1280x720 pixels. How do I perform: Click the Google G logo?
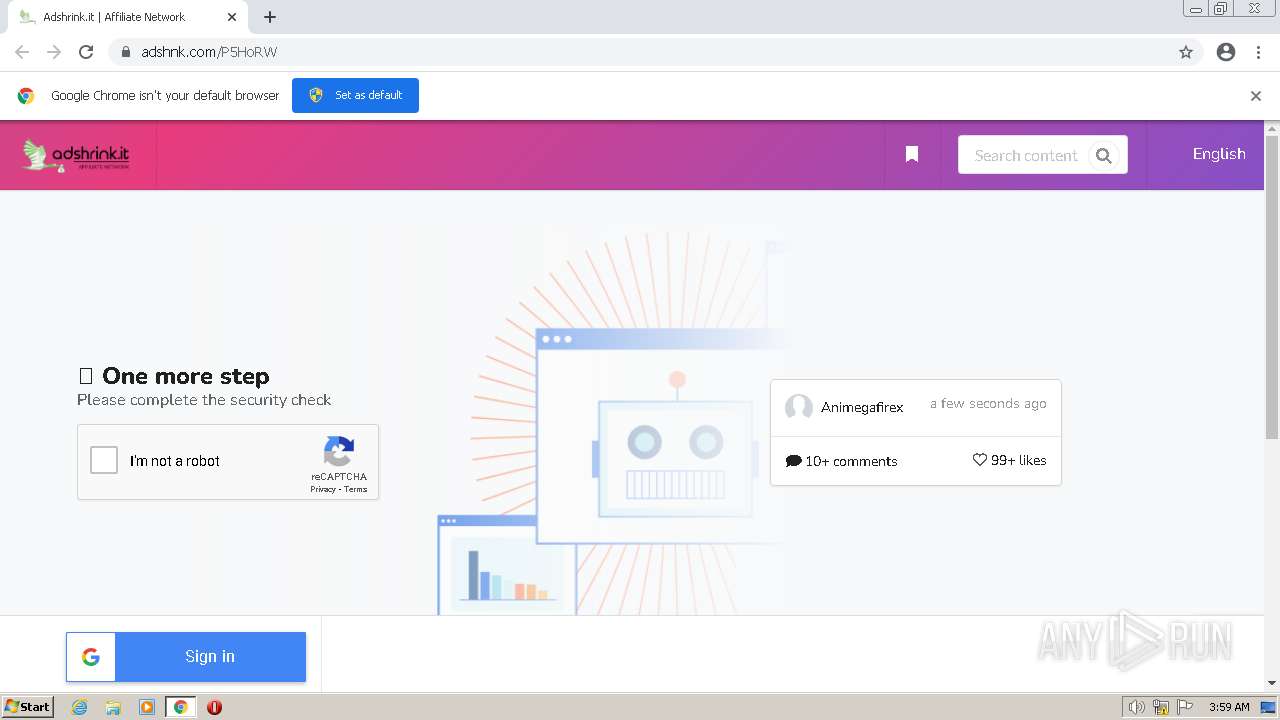(x=91, y=657)
